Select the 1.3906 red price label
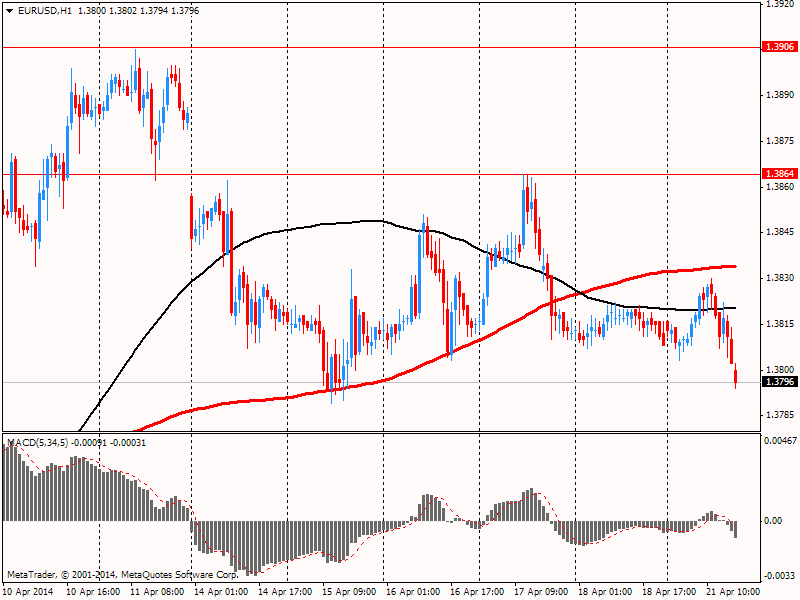The width and height of the screenshot is (800, 600). 780,47
